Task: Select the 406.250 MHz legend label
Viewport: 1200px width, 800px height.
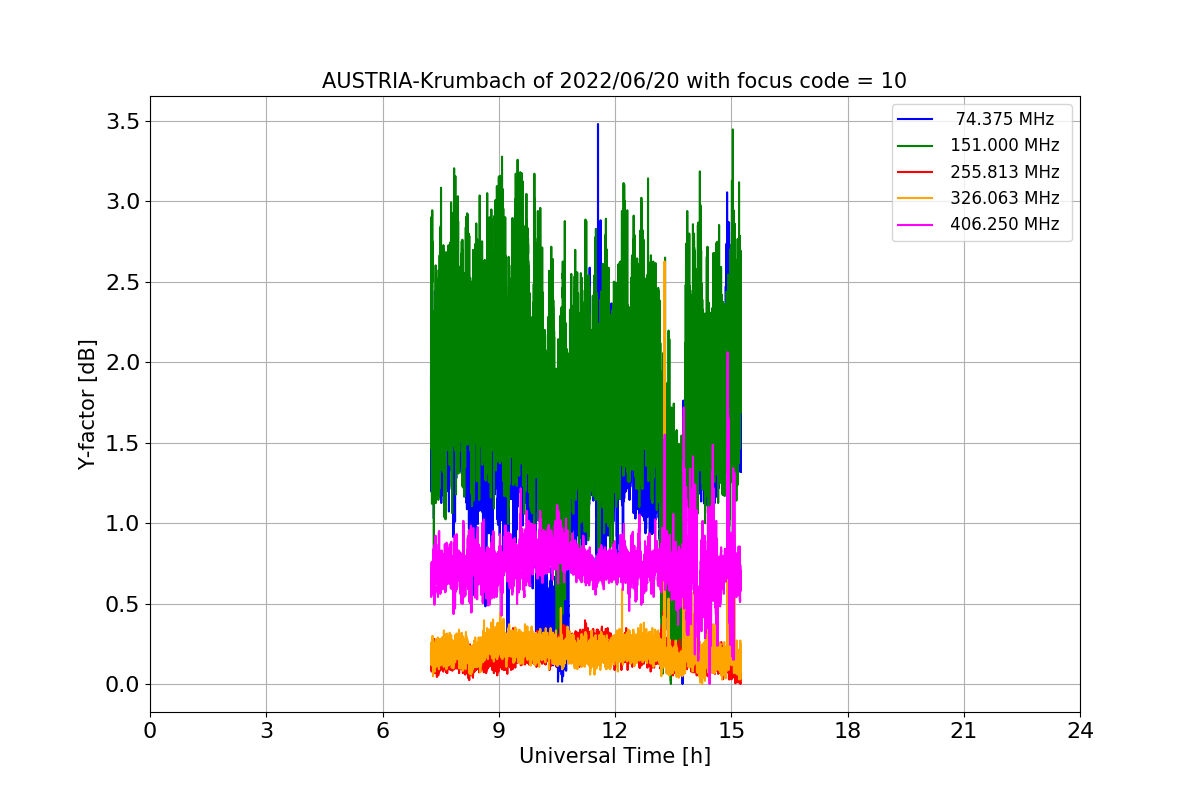Action: [1005, 224]
